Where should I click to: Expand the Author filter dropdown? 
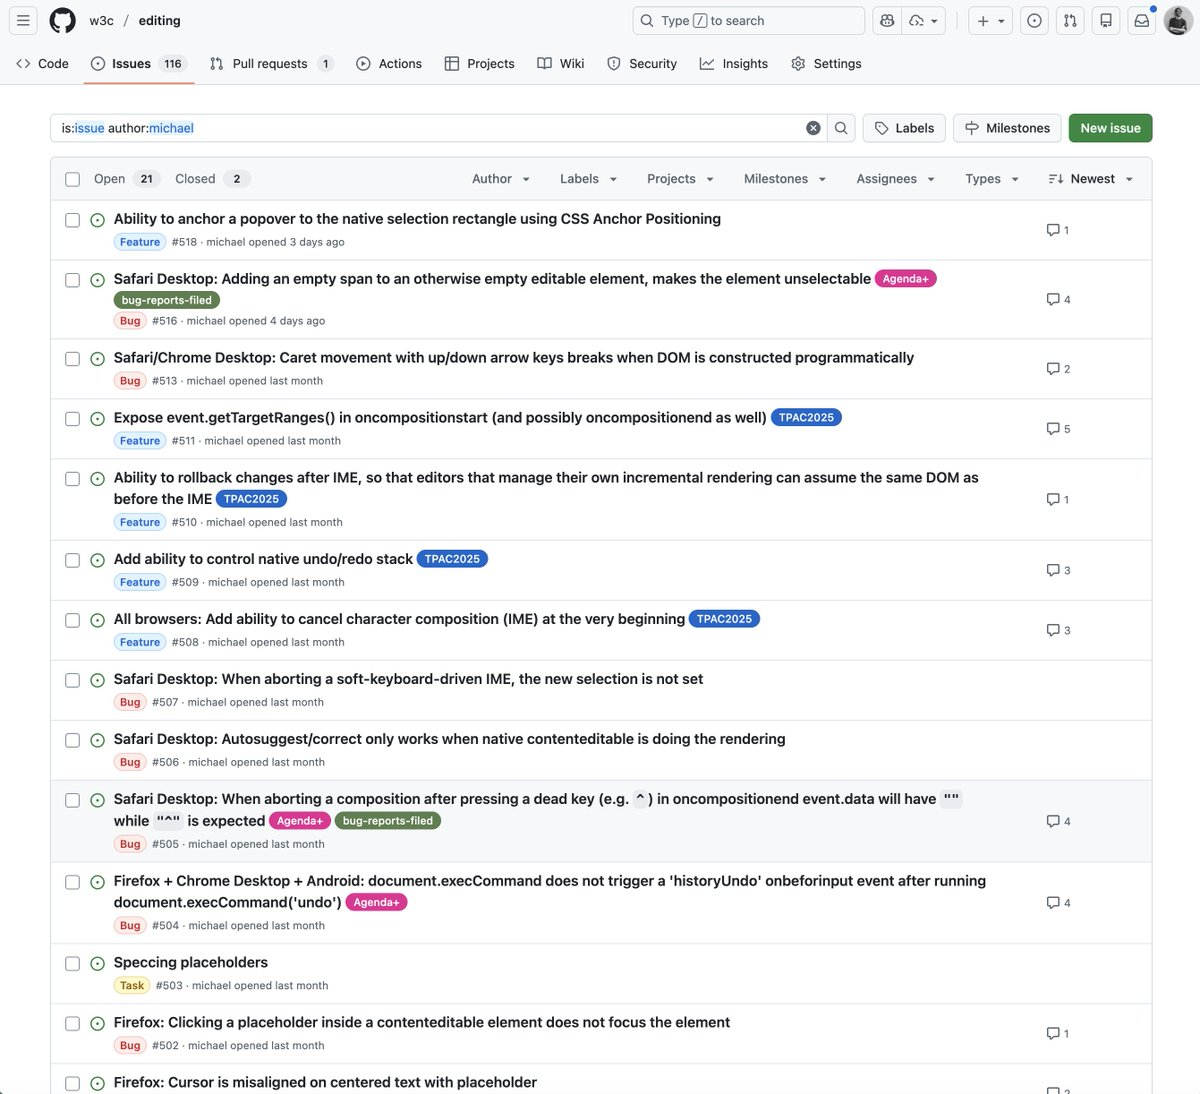coord(500,179)
